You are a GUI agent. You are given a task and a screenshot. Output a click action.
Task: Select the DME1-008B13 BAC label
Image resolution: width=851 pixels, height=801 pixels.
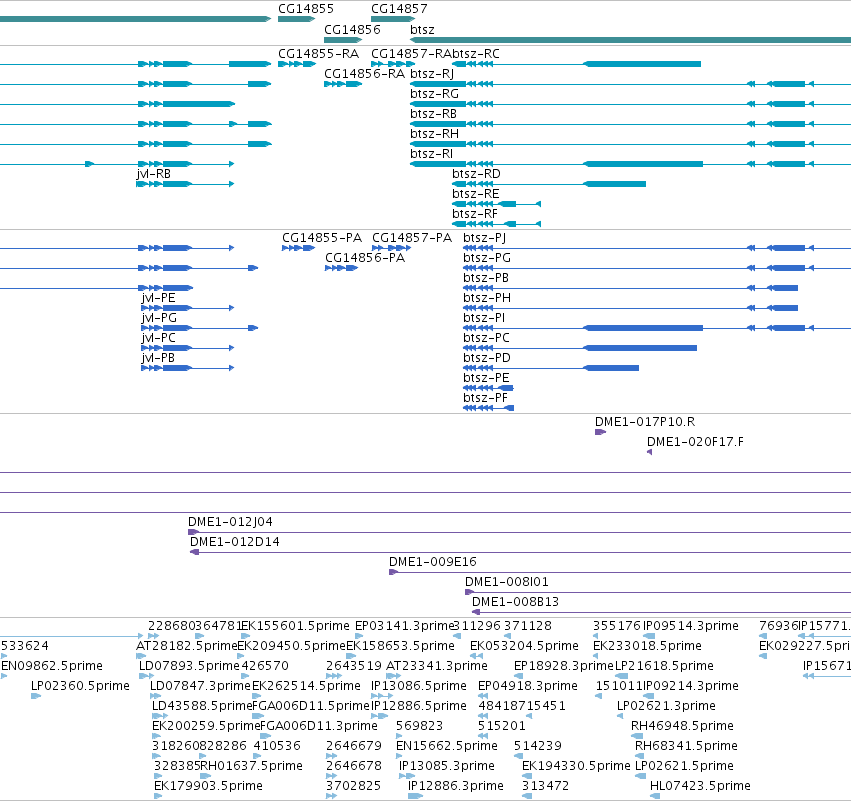click(x=515, y=602)
